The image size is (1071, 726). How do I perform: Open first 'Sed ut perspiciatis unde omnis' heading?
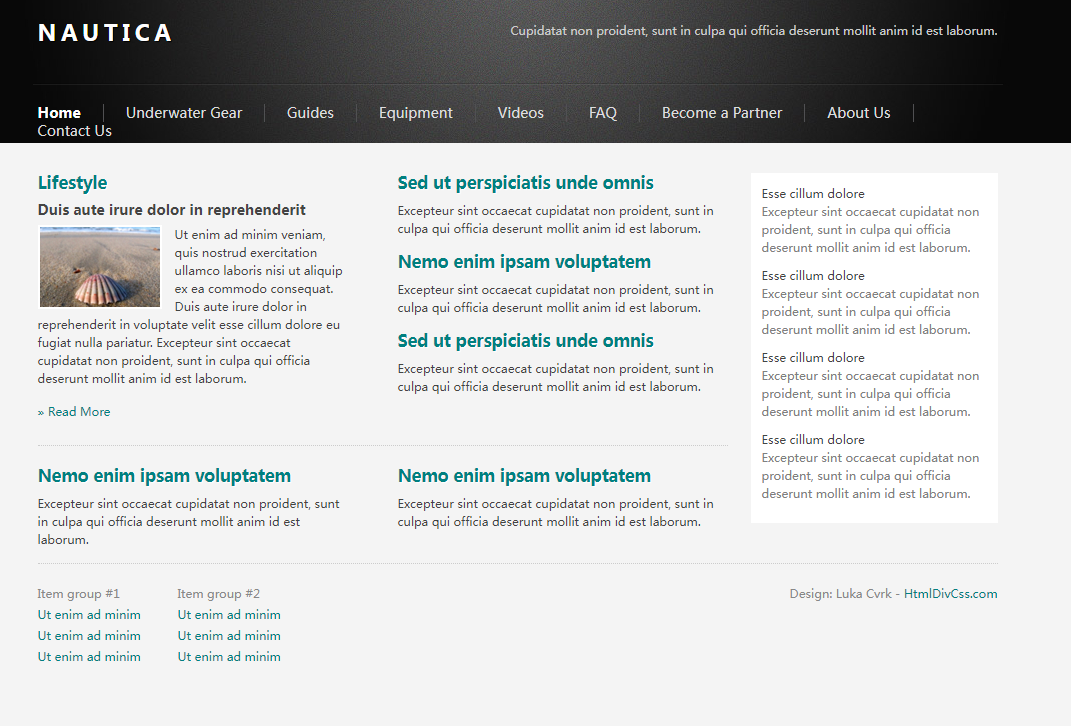tap(525, 183)
